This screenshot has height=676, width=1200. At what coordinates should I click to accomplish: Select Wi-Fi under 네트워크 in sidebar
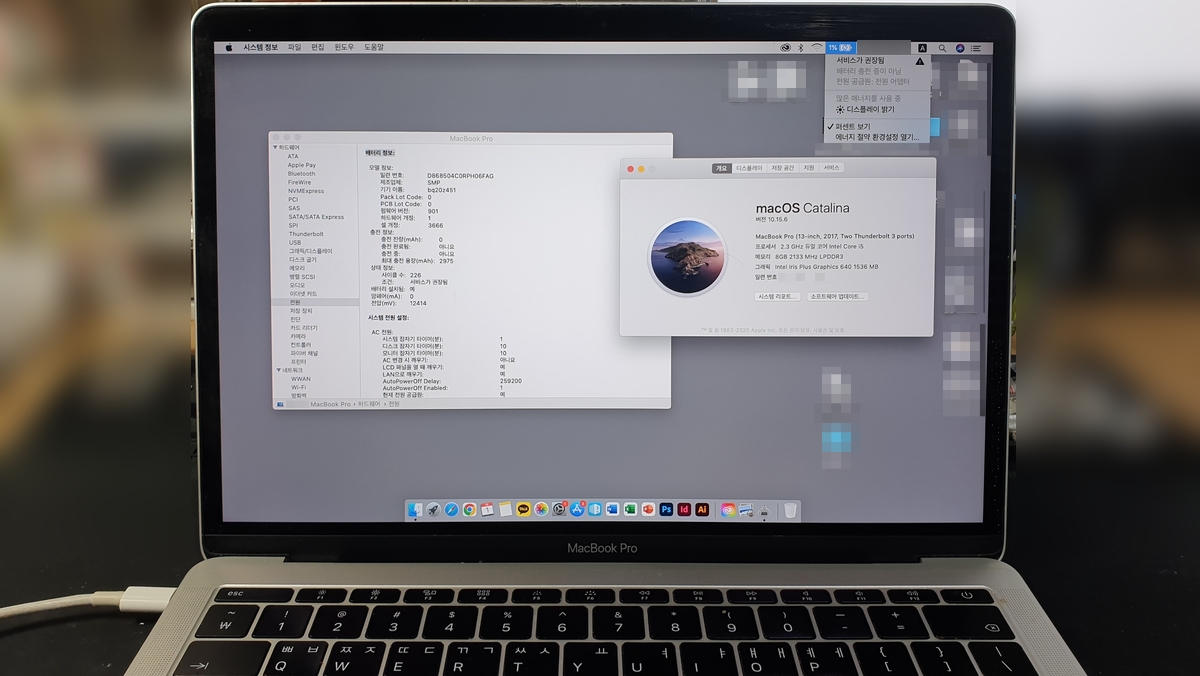point(298,387)
